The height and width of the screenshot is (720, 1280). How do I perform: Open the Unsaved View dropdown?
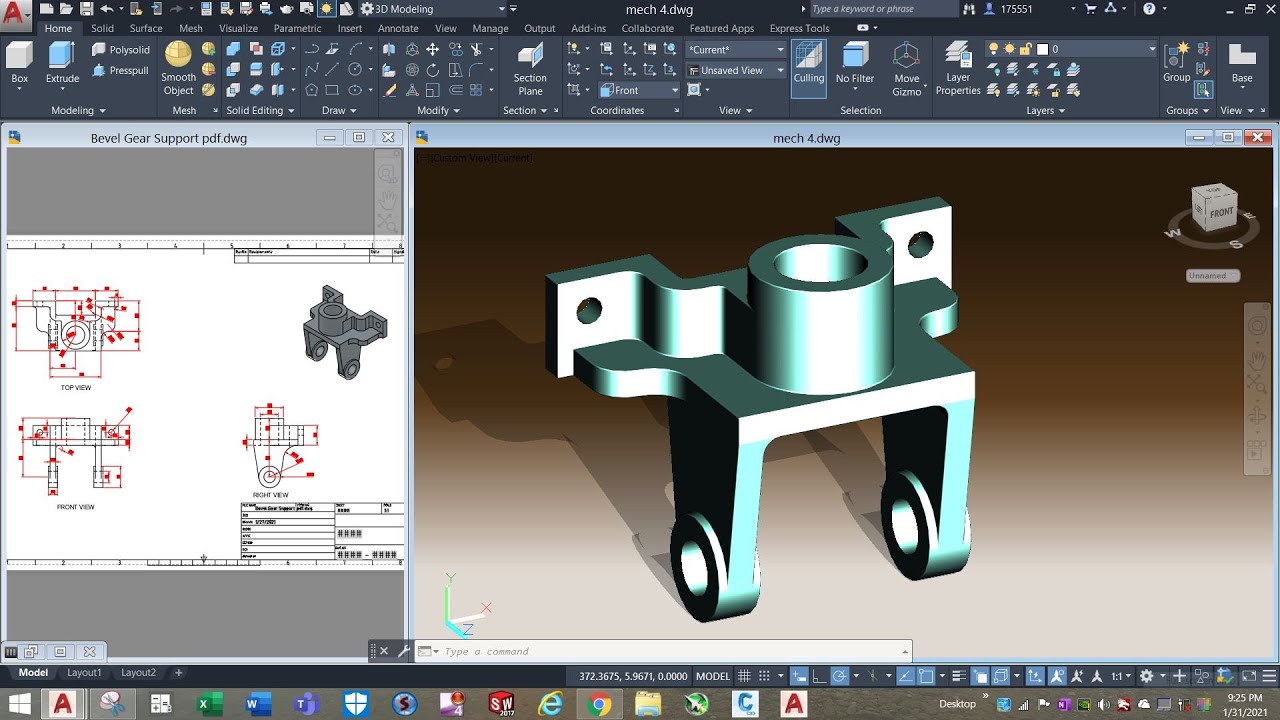(x=737, y=70)
